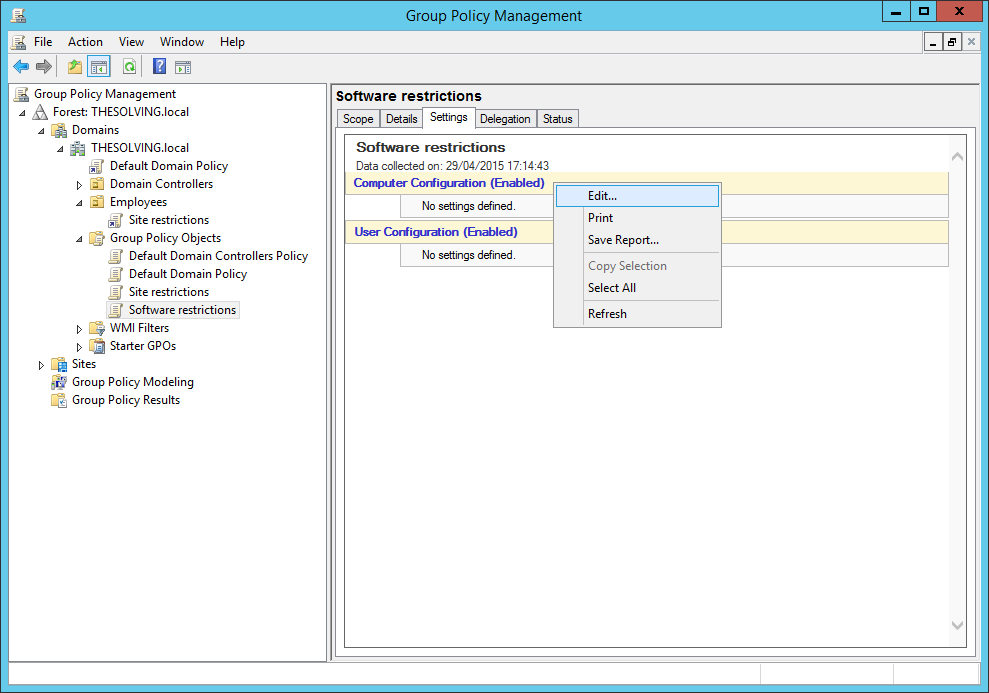This screenshot has height=693, width=989.
Task: Click User Configuration (Enabled) link
Action: pos(435,231)
